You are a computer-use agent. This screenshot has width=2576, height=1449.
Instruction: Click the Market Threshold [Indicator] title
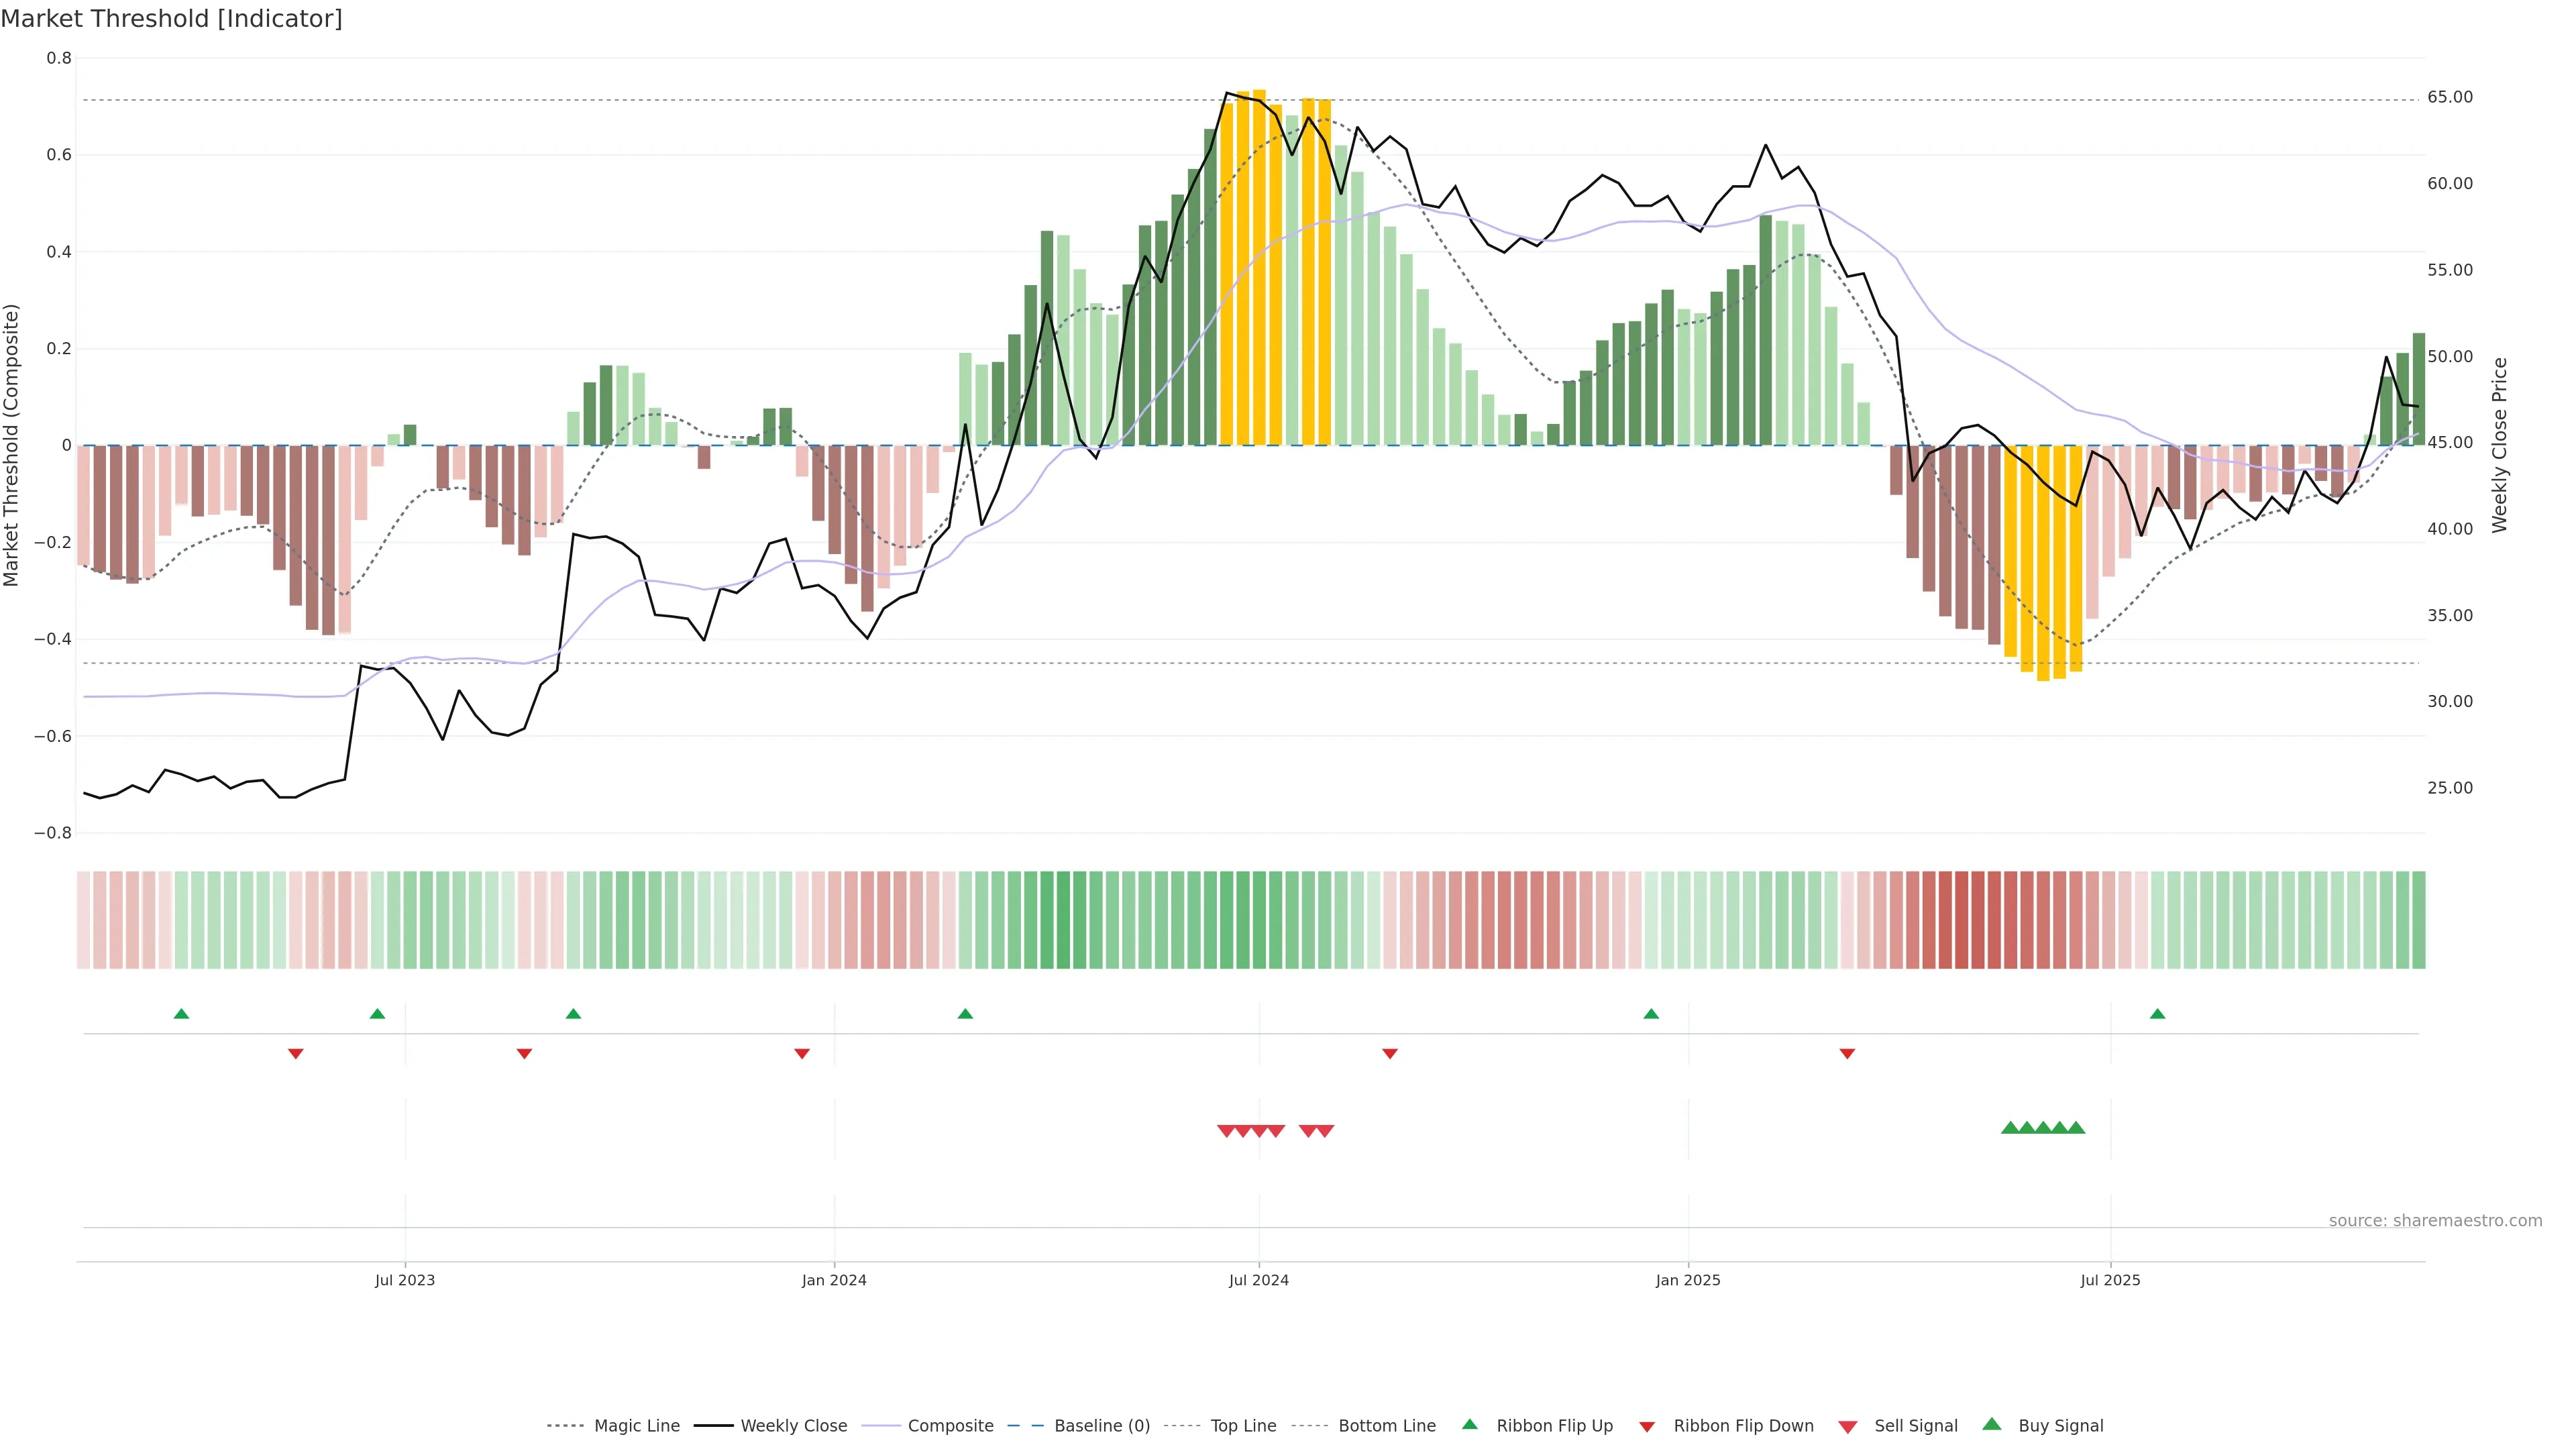(x=171, y=19)
